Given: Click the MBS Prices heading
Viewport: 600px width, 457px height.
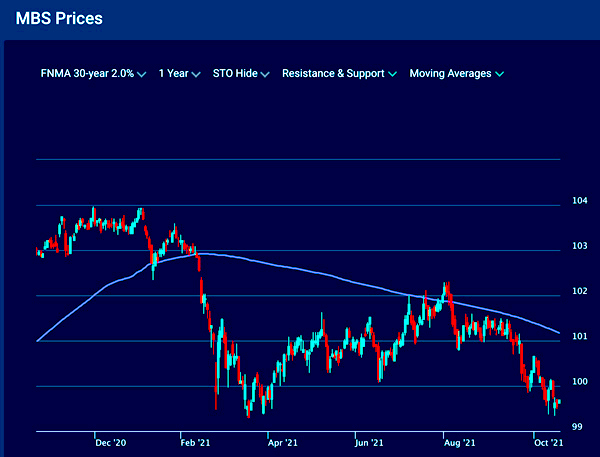Looking at the screenshot, I should click(x=59, y=18).
